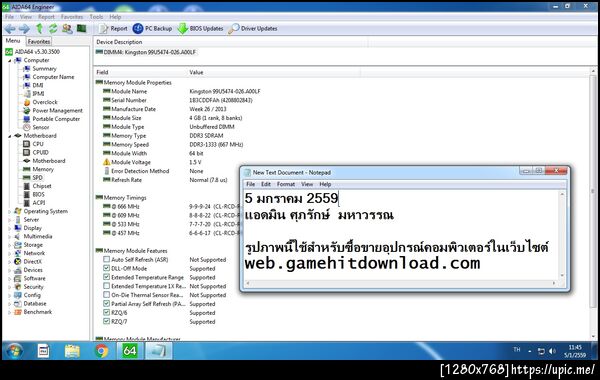The width and height of the screenshot is (600, 380).
Task: Click the Back navigation arrow
Action: (10, 29)
